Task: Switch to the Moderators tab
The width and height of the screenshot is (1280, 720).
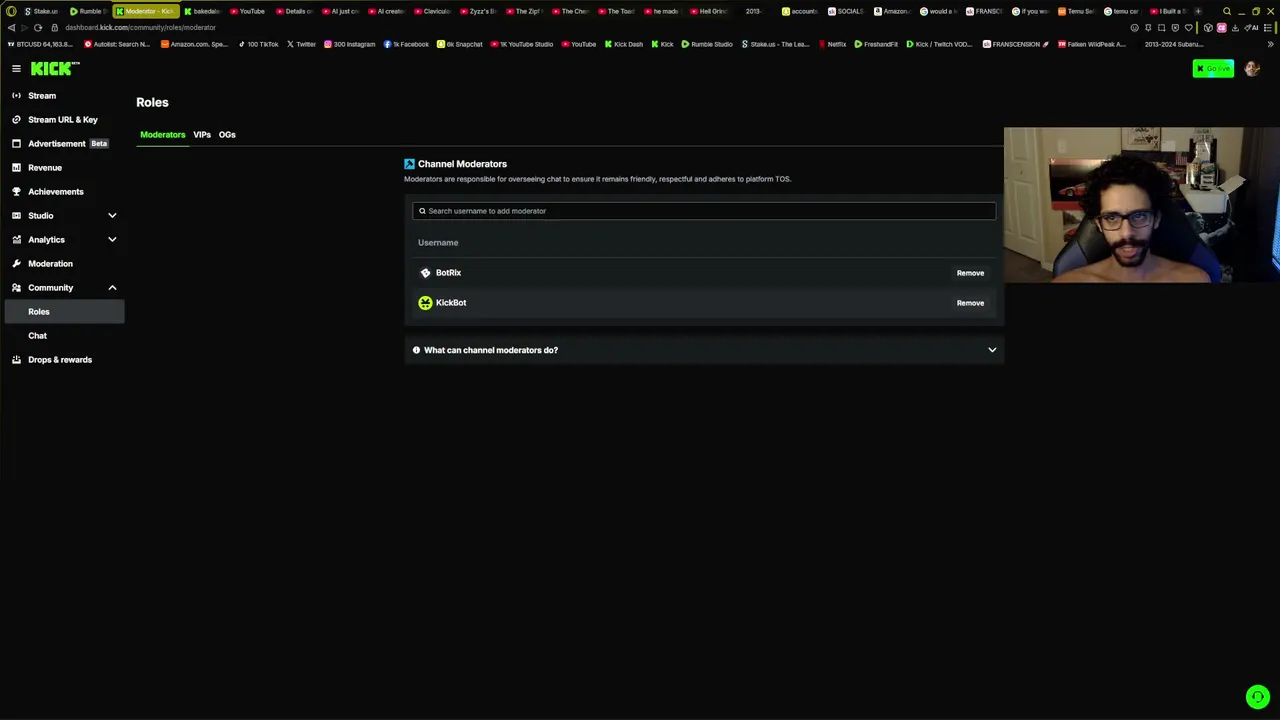Action: tap(162, 135)
